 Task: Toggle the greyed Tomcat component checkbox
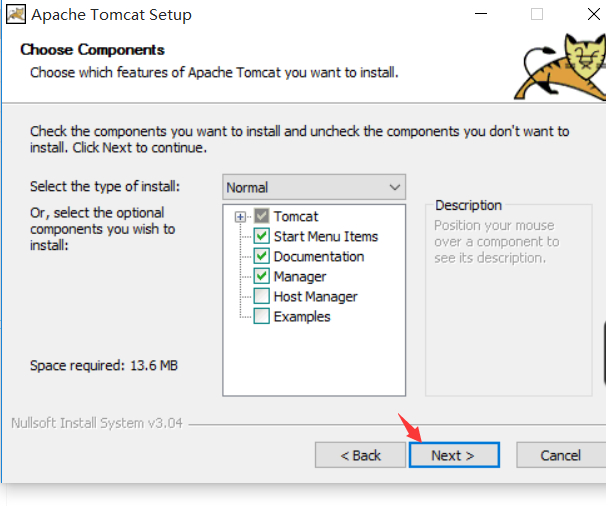click(x=262, y=216)
